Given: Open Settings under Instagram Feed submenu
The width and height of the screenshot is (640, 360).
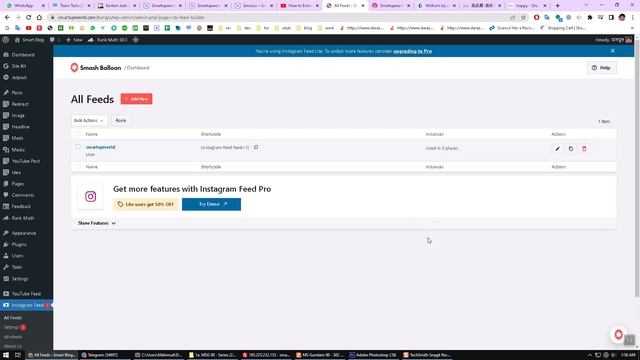Looking at the screenshot, I should point(11,327).
